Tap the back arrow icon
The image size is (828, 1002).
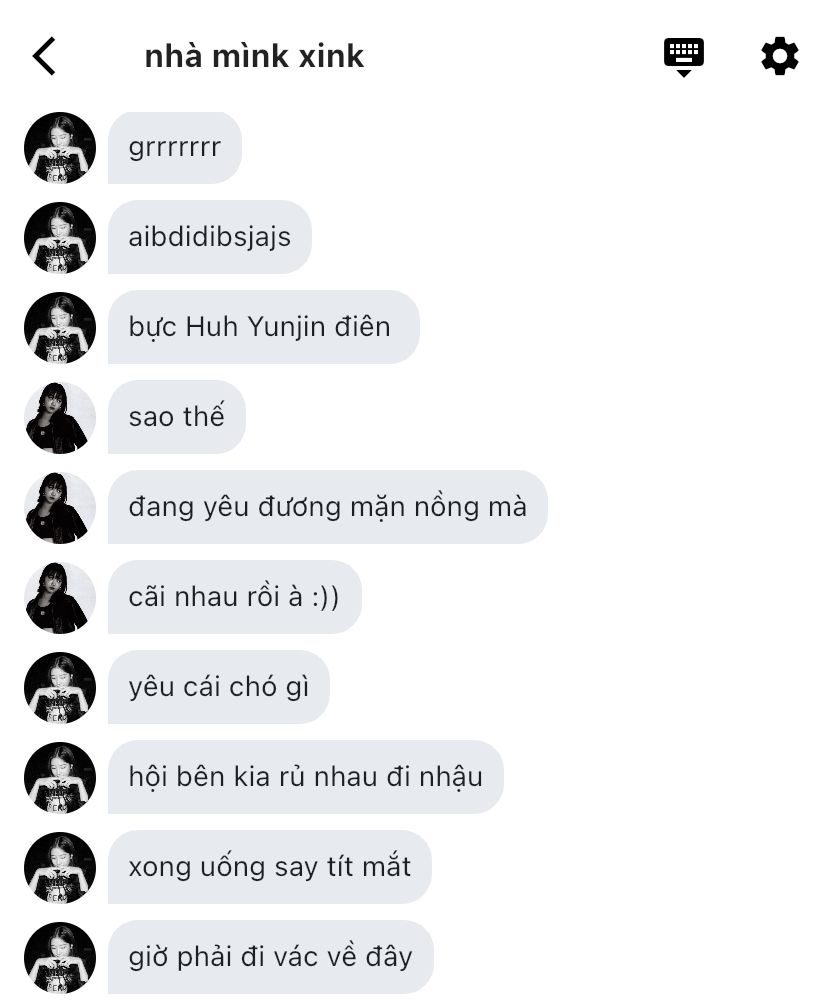pos(44,56)
